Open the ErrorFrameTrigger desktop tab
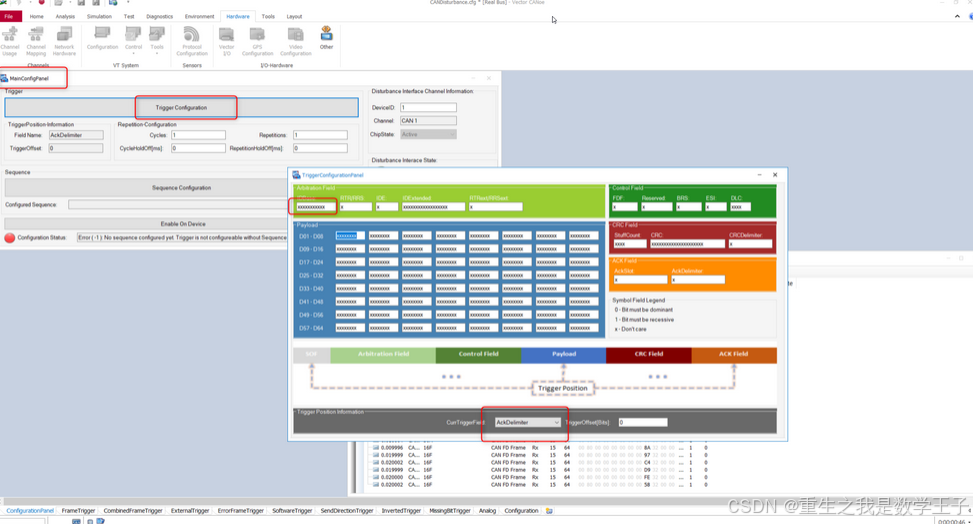The width and height of the screenshot is (973, 524). pos(241,511)
